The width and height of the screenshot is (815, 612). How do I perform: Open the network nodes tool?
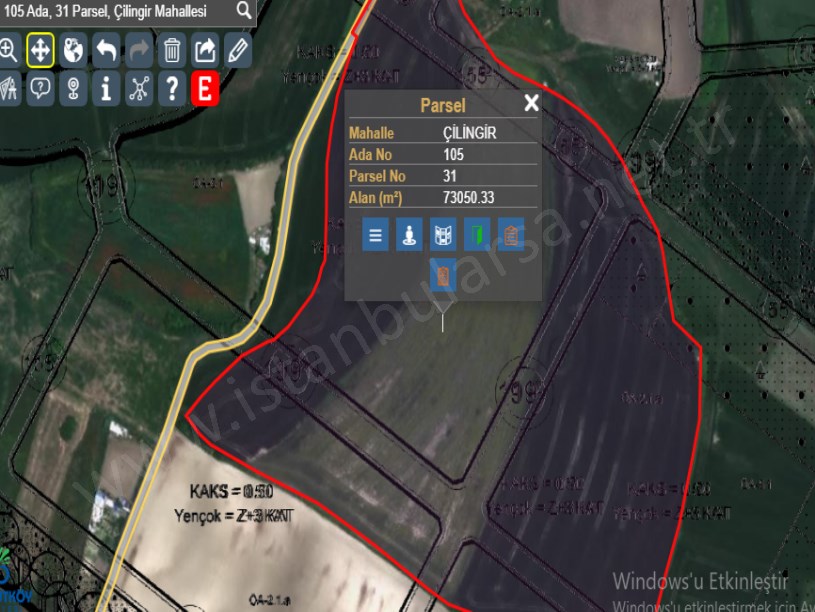coord(139,89)
